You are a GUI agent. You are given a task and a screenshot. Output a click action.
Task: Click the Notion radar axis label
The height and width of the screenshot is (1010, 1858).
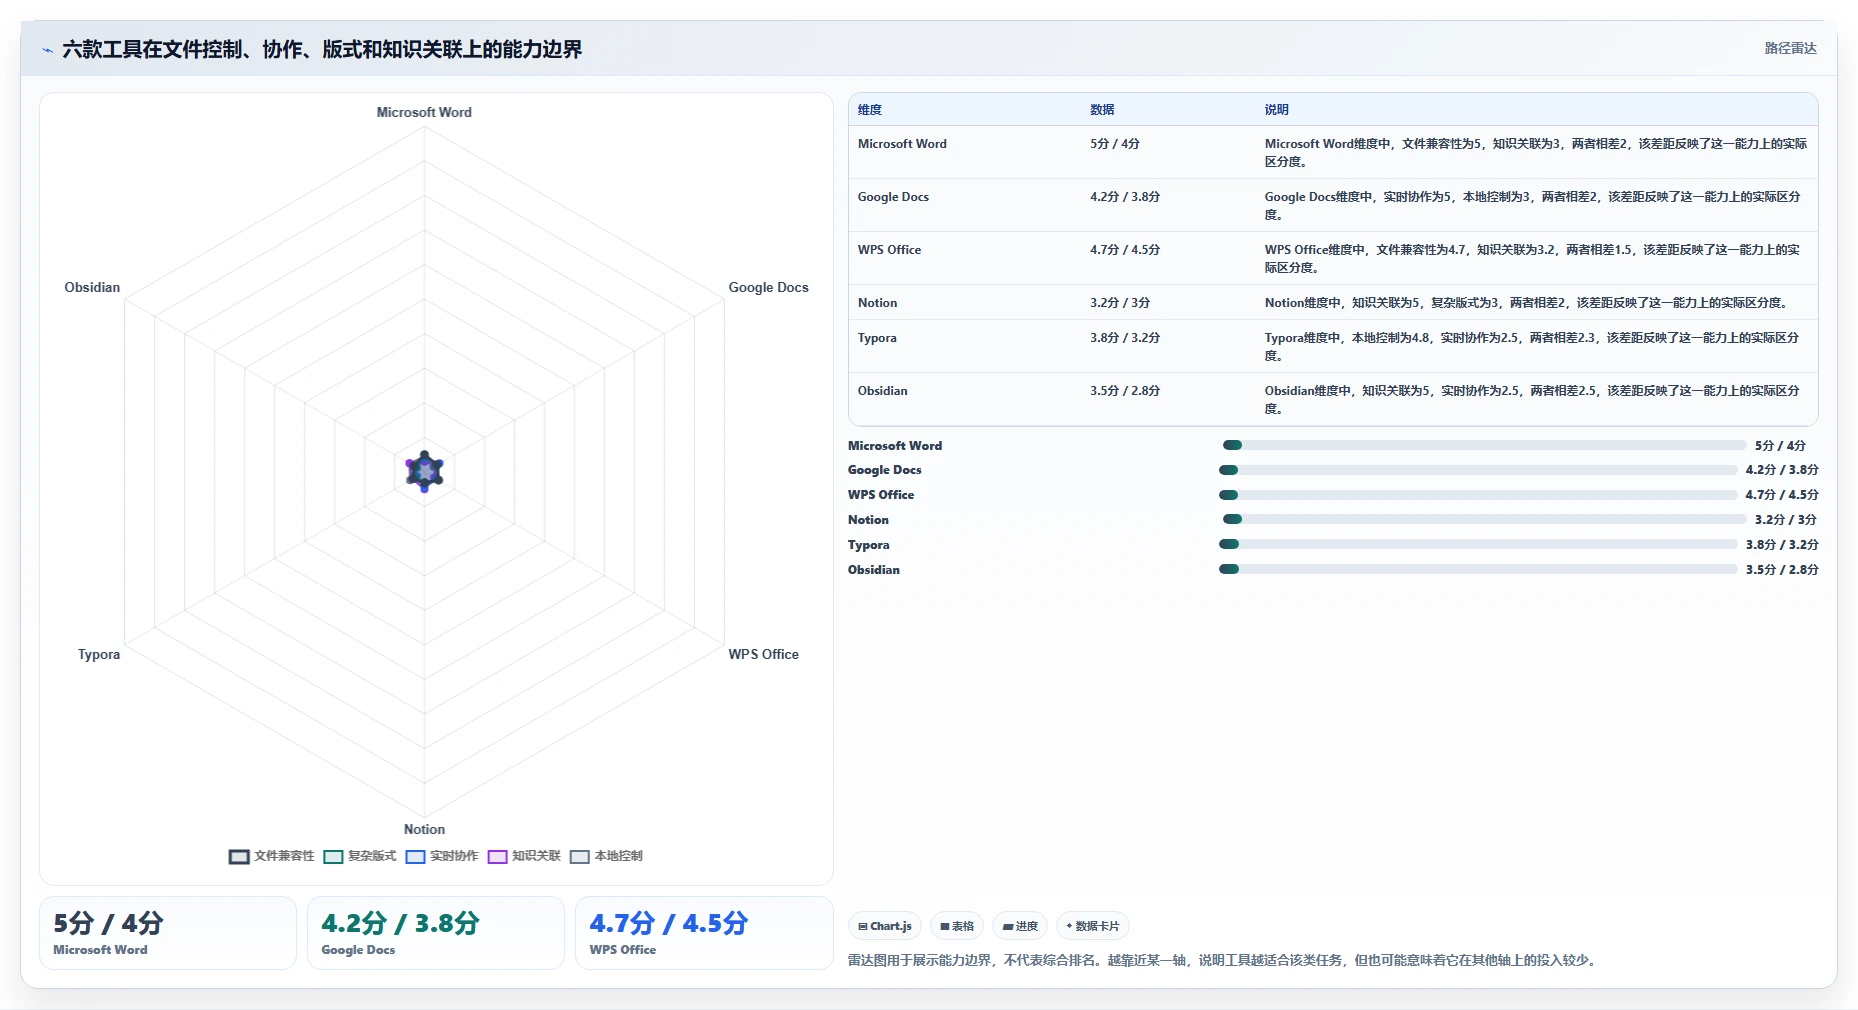(424, 829)
